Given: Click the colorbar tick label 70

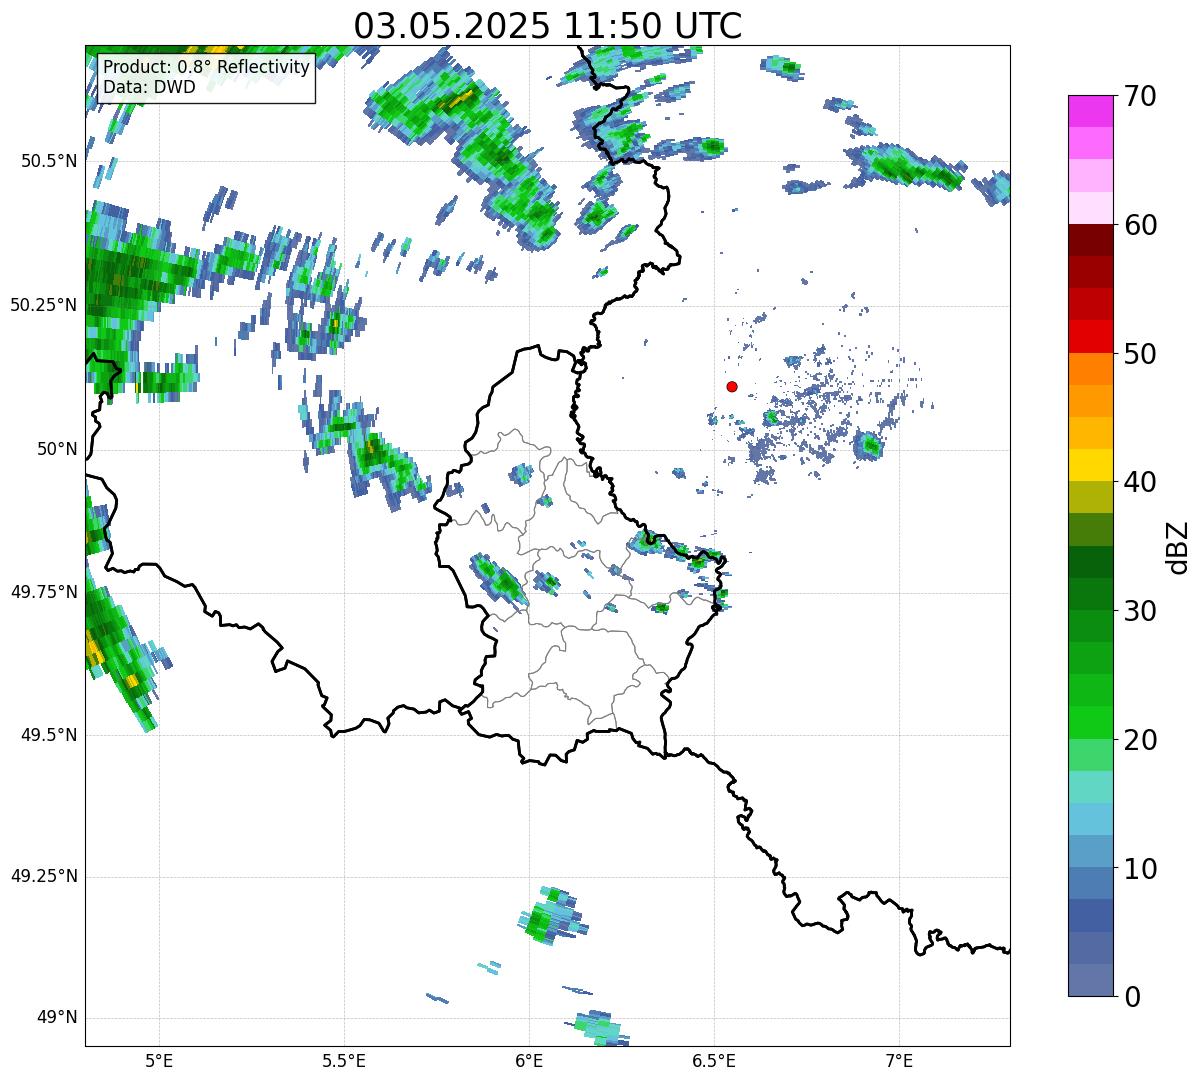Looking at the screenshot, I should pyautogui.click(x=1140, y=96).
